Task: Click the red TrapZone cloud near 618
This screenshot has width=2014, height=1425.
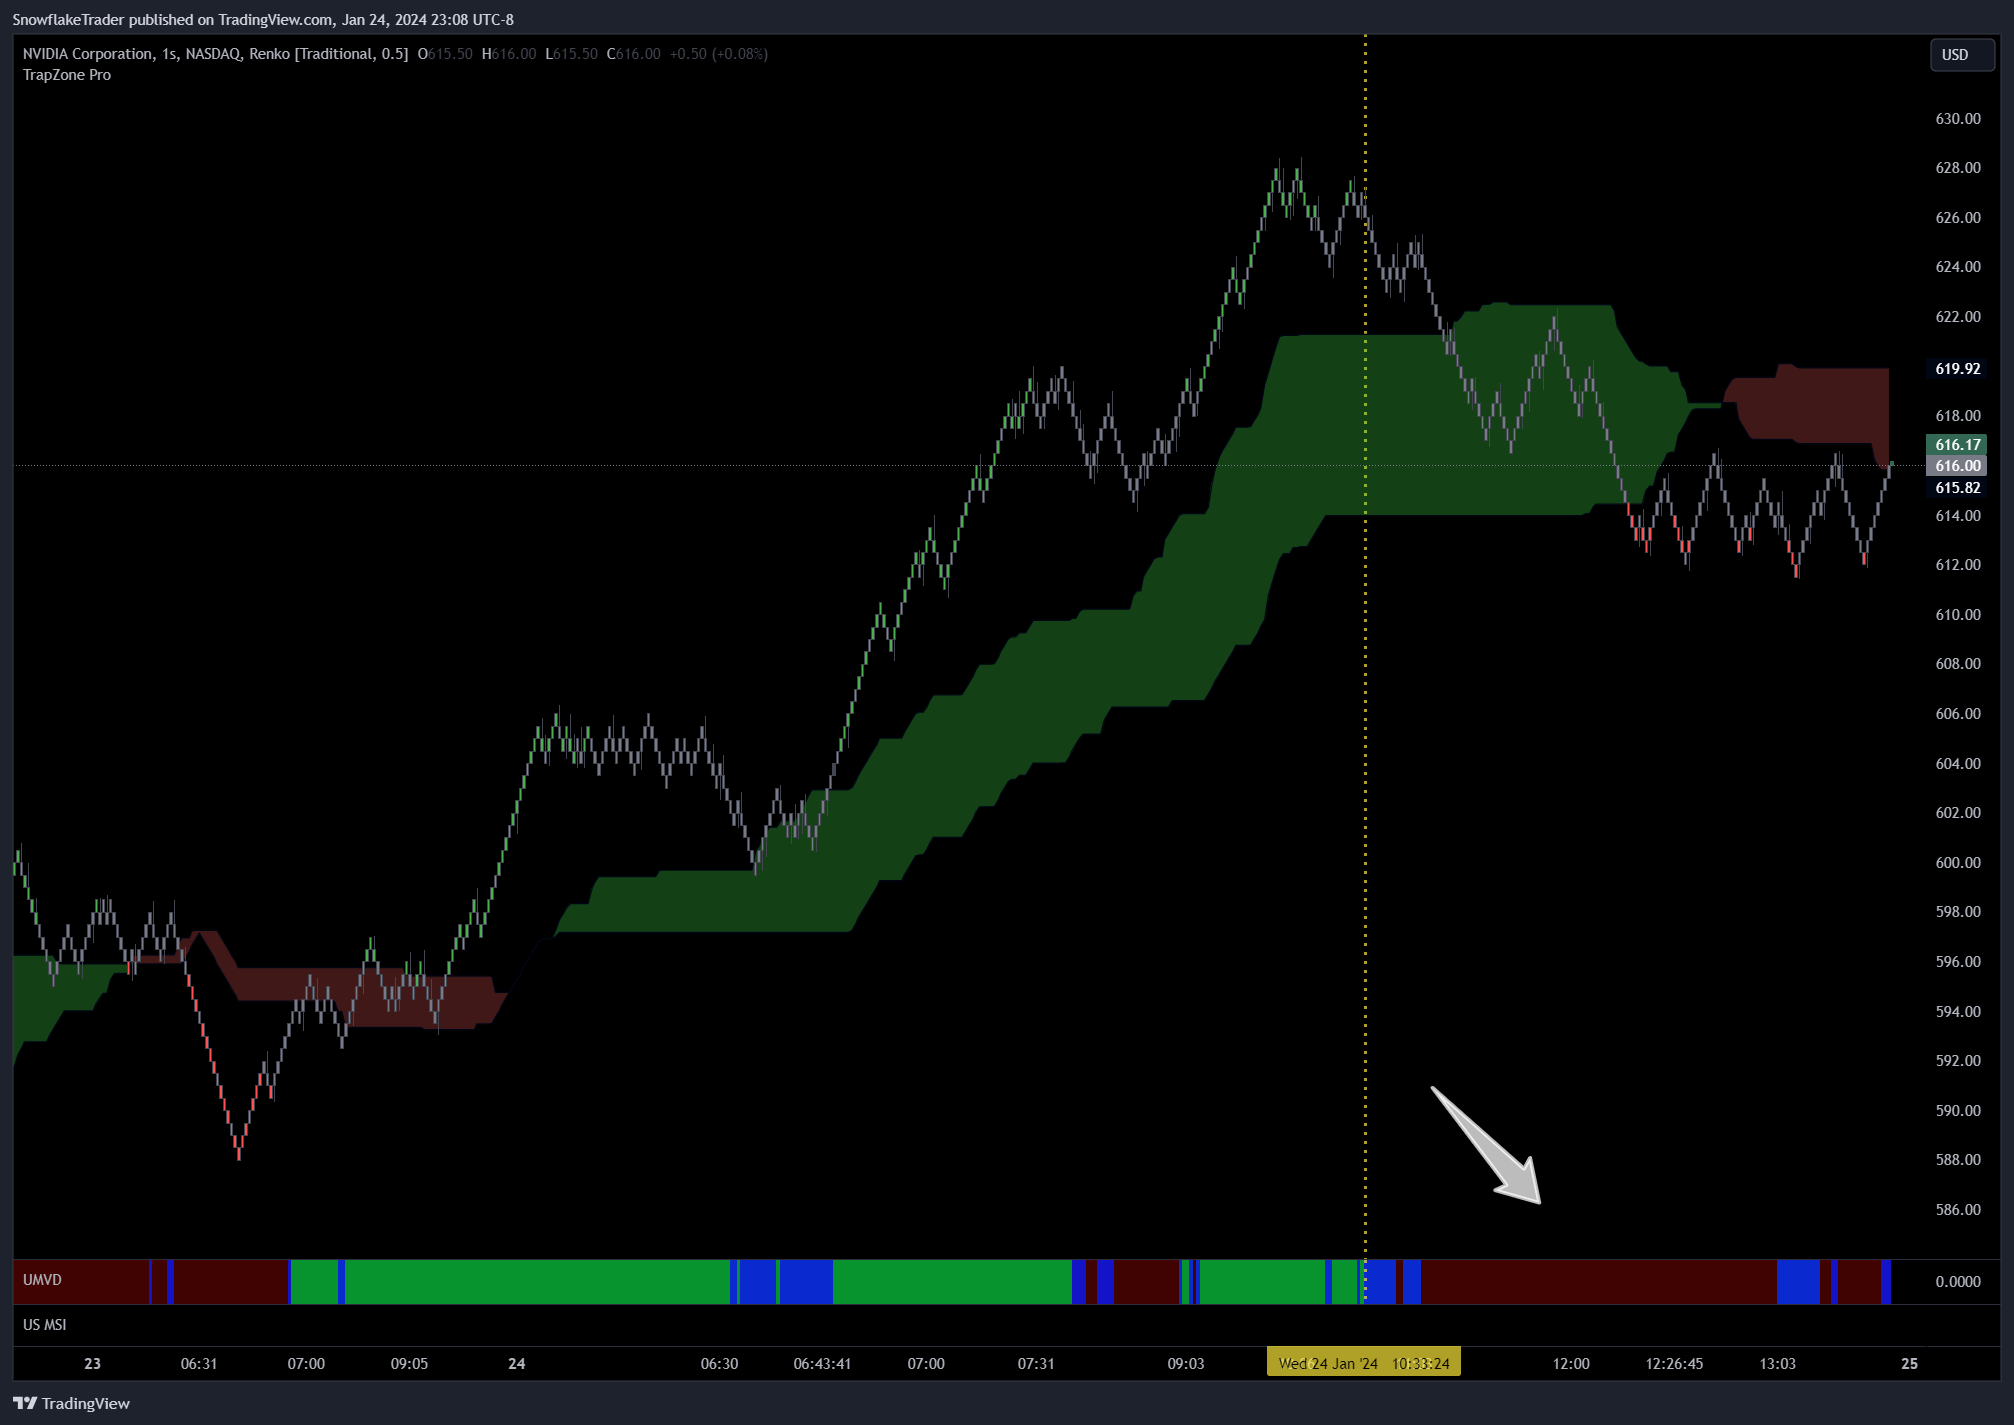Action: tap(1812, 405)
